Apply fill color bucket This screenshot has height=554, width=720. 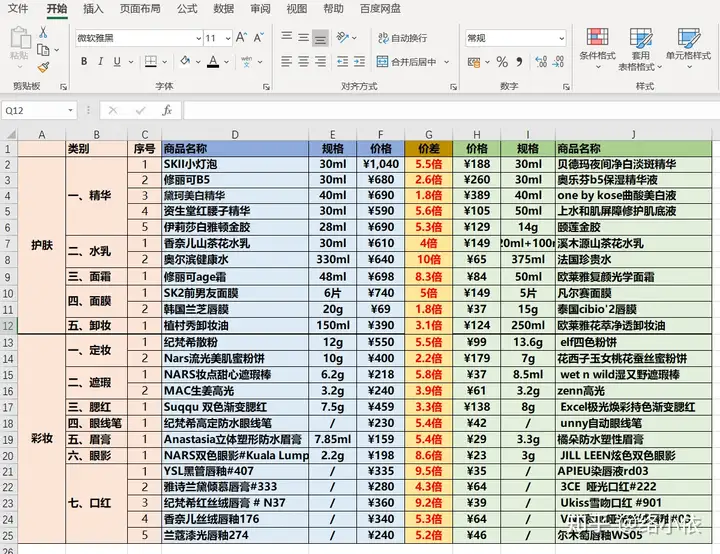pos(185,61)
